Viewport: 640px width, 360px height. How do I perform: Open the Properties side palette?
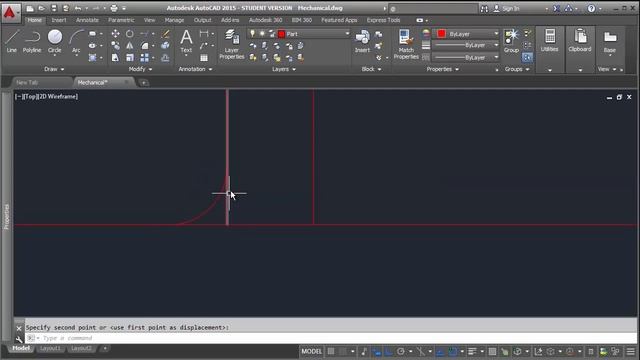click(6, 217)
